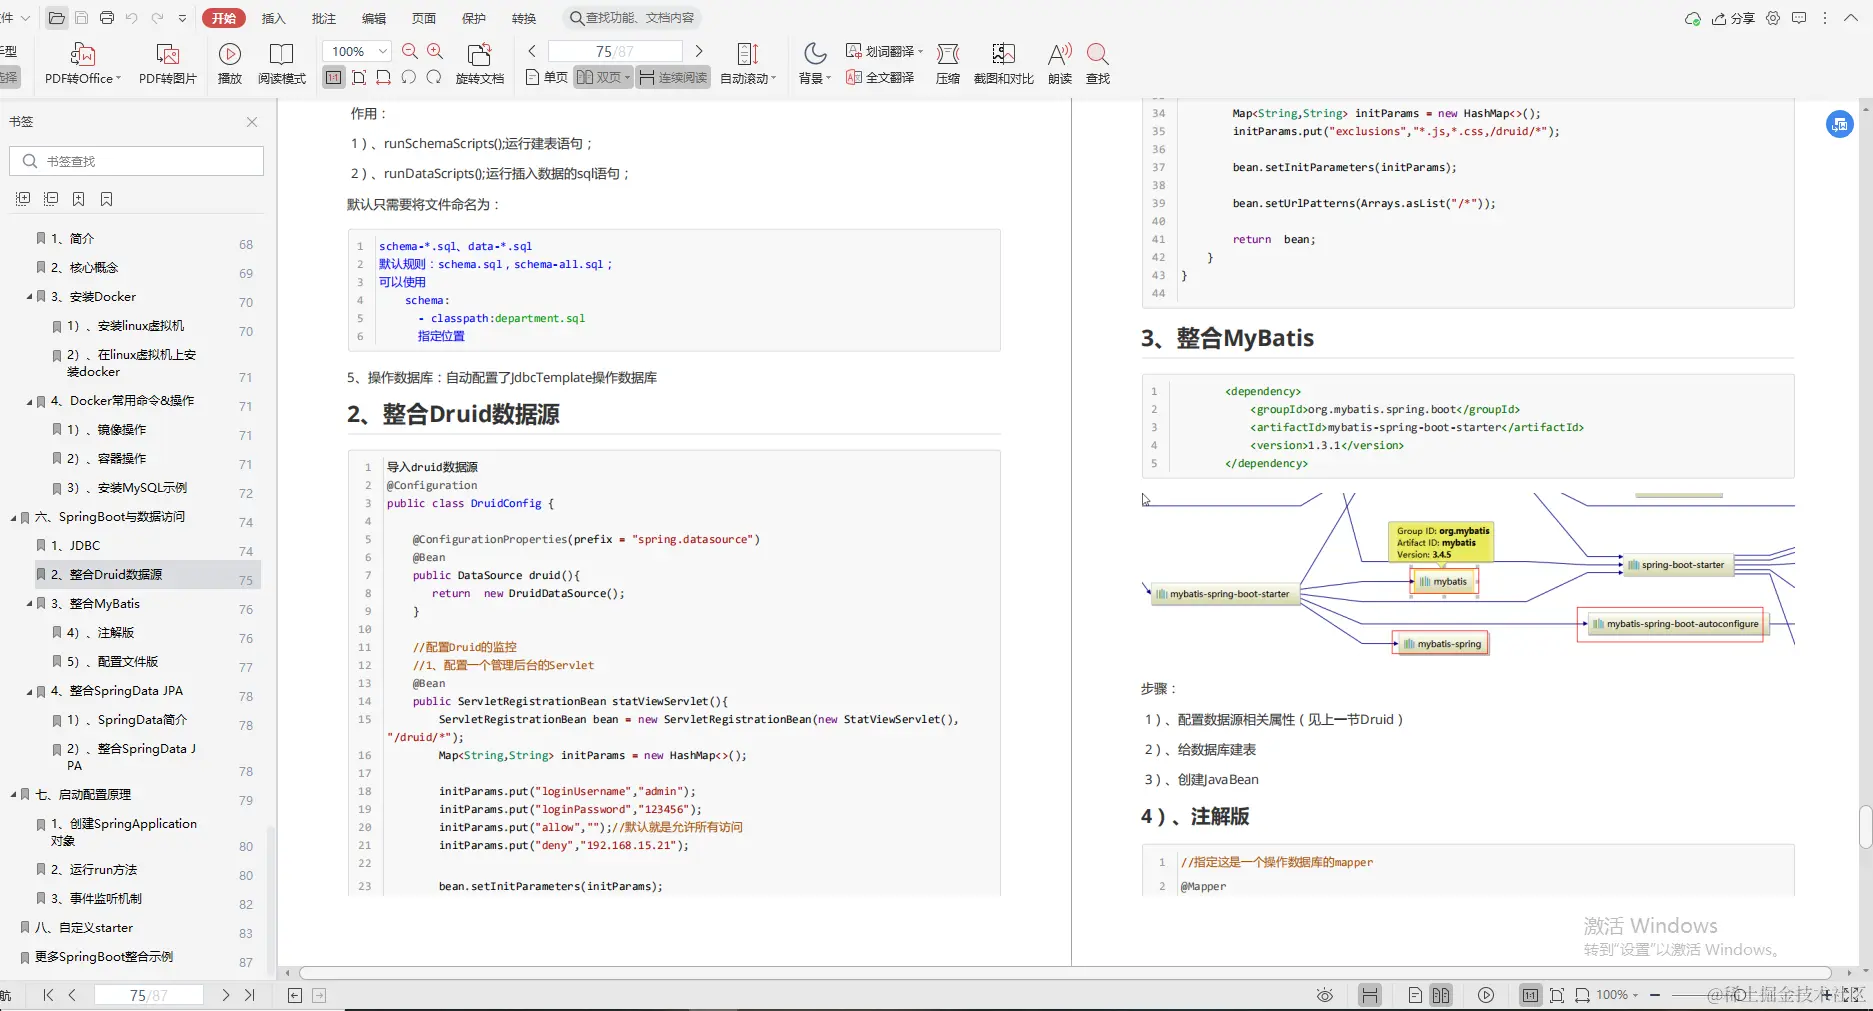Viewport: 1873px width, 1011px height.
Task: Convert PDF to image (PDF转图片)
Action: click(x=167, y=64)
